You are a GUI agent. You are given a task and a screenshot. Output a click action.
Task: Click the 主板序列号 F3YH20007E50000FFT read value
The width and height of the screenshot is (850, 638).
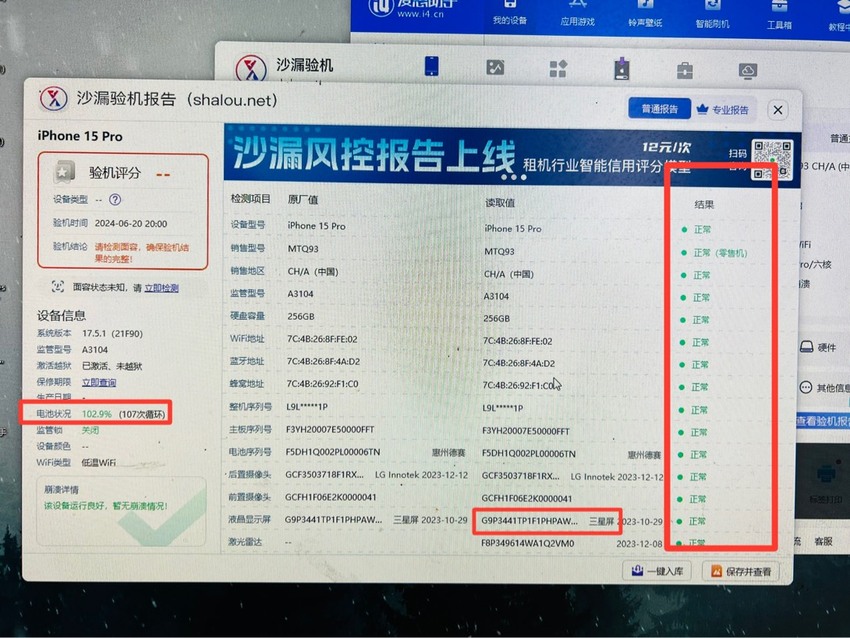(x=525, y=431)
